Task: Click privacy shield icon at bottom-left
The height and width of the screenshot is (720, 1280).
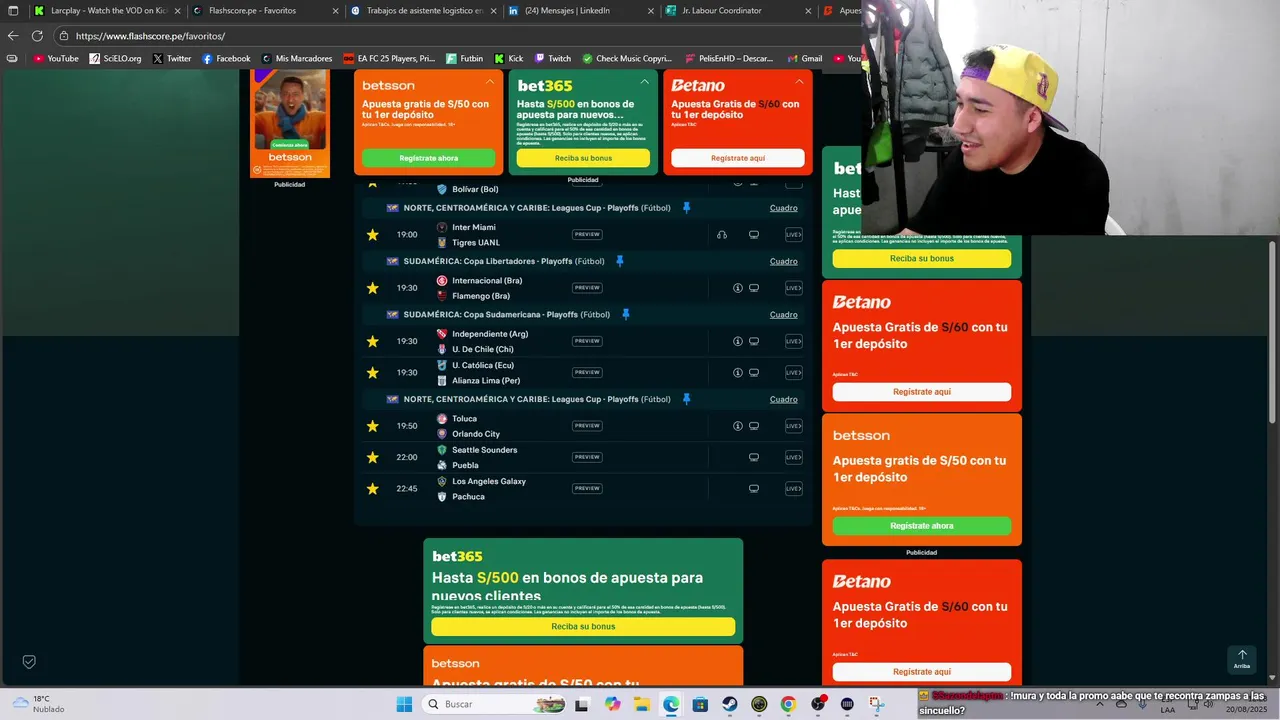Action: click(x=29, y=662)
